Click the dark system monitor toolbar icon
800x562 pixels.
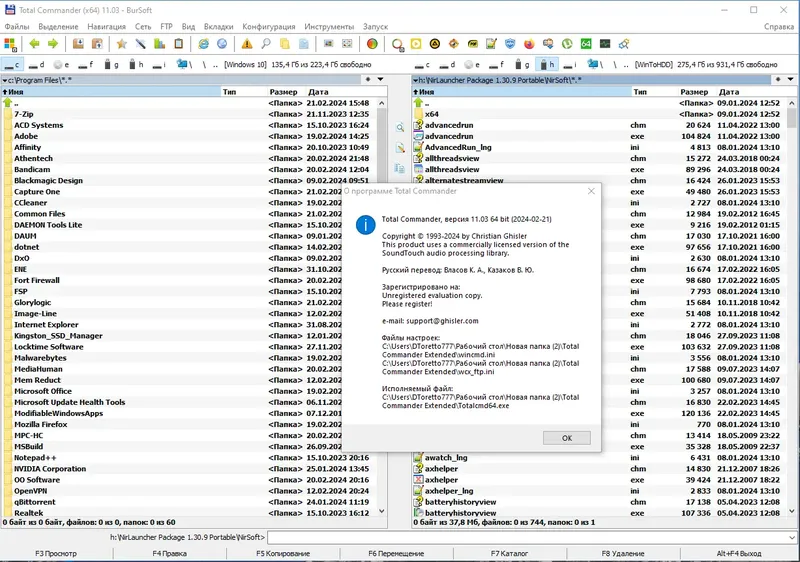click(x=605, y=44)
